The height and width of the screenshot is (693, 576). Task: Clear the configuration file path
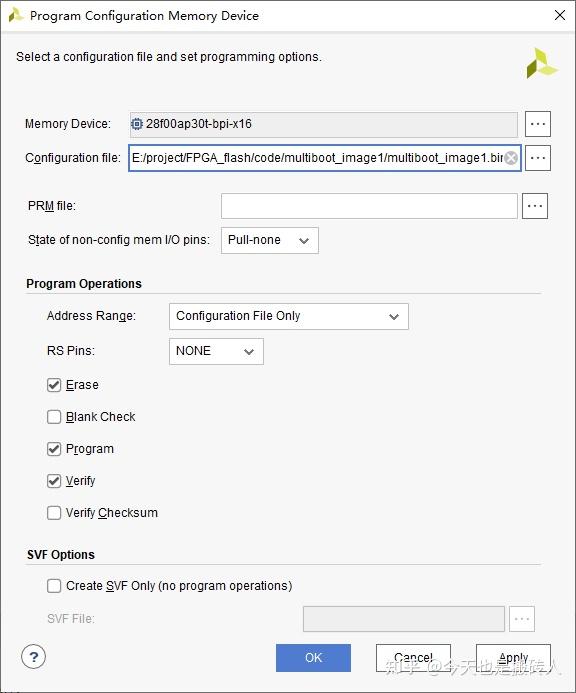(x=511, y=158)
